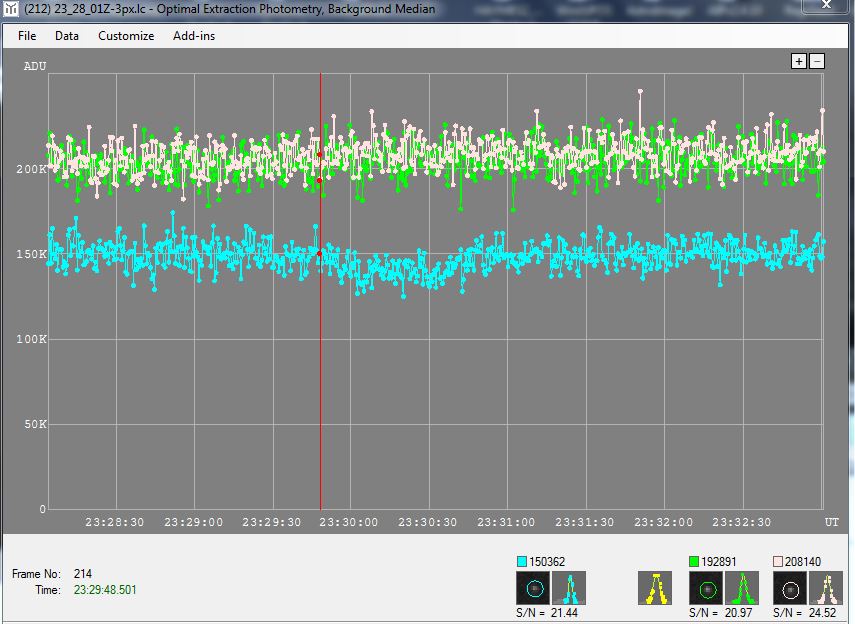The width and height of the screenshot is (855, 624).
Task: Click the cyan color swatch for 150362
Action: pyautogui.click(x=521, y=562)
